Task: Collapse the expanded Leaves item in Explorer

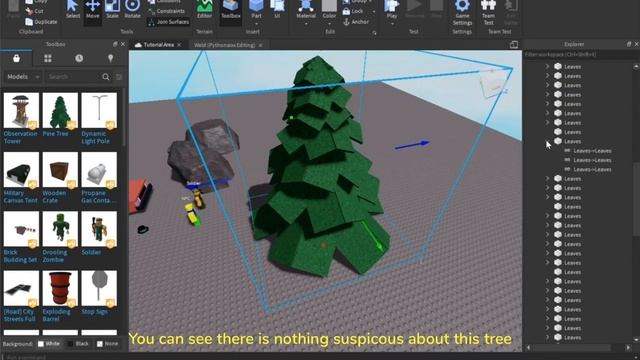Action: 548,141
